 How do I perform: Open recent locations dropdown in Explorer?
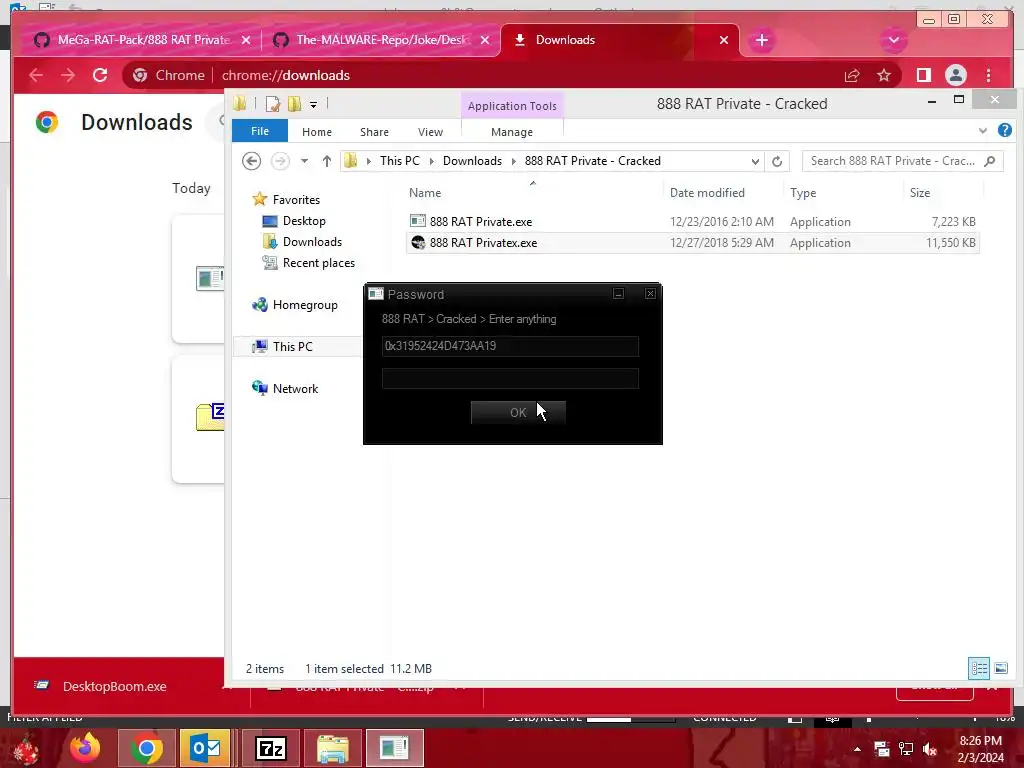coord(304,161)
